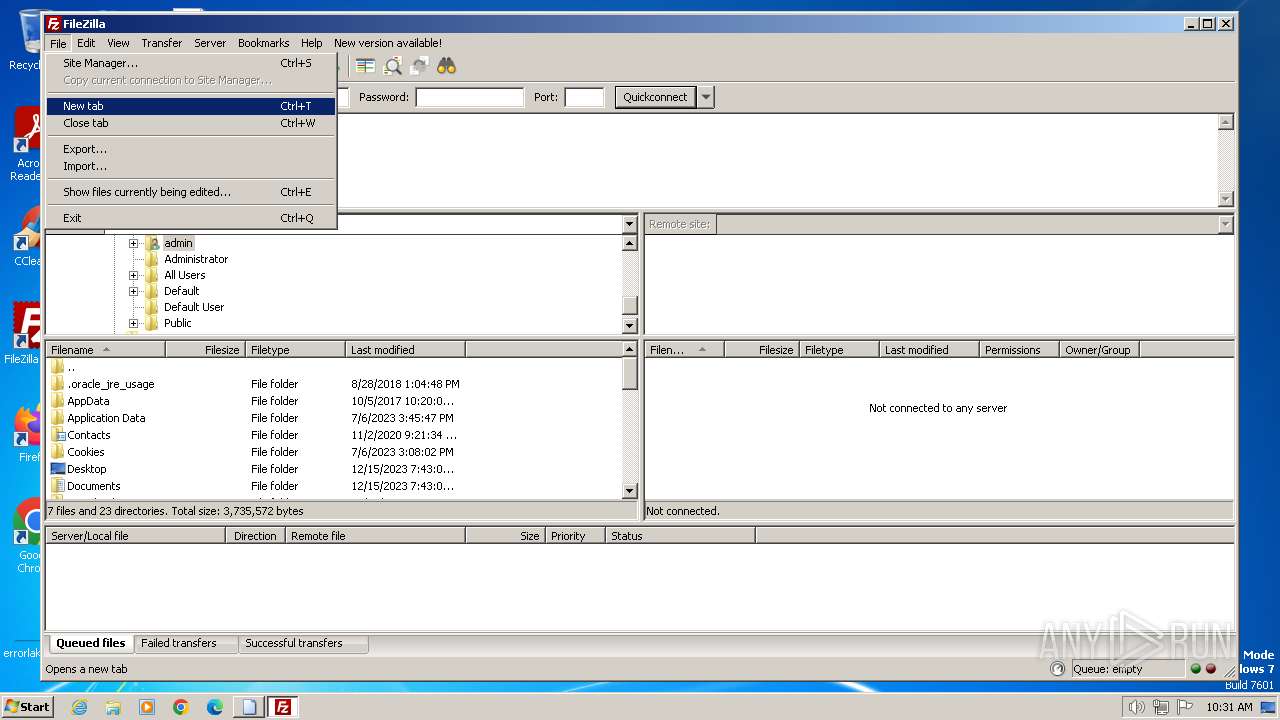Click the Quickconnect button
This screenshot has width=1280, height=720.
(655, 97)
